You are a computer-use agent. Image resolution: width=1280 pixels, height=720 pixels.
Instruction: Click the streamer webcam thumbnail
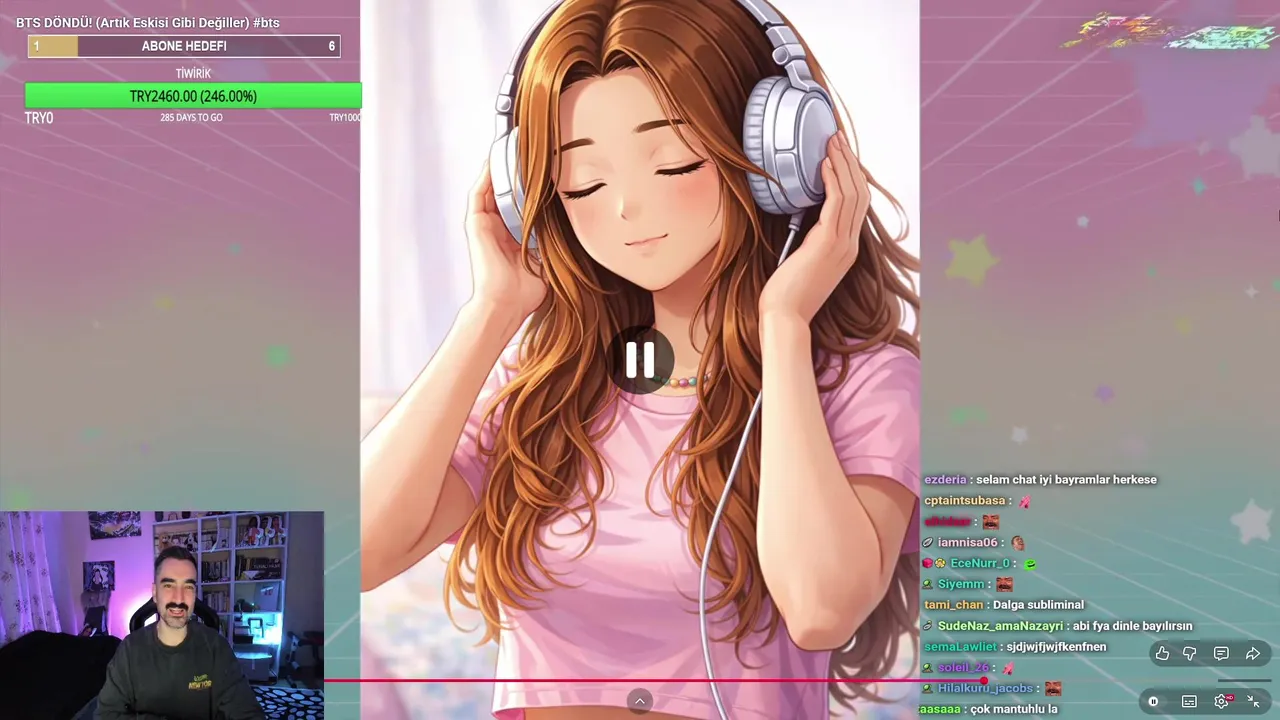point(162,615)
